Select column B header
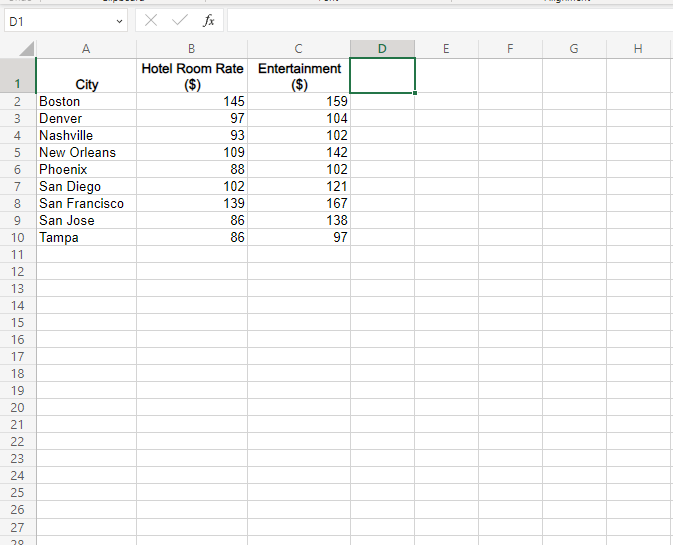This screenshot has width=673, height=545. pos(192,48)
